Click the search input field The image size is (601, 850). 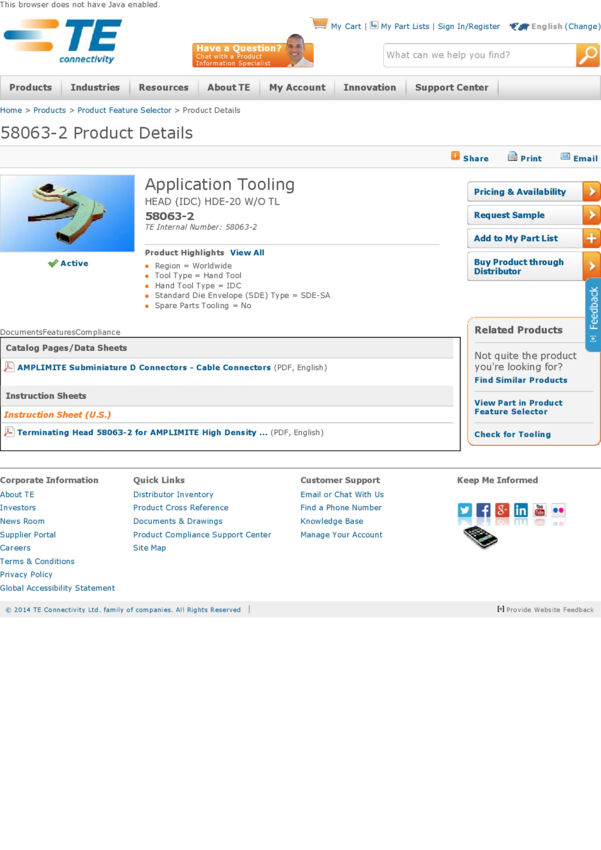click(x=480, y=55)
